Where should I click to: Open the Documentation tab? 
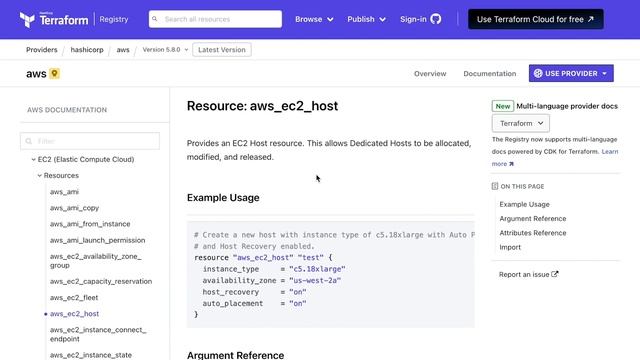(489, 73)
